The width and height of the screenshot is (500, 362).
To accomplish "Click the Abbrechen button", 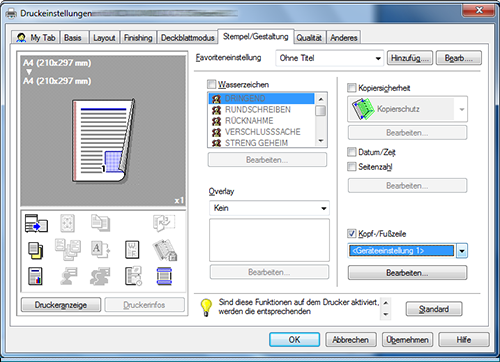I will (351, 340).
